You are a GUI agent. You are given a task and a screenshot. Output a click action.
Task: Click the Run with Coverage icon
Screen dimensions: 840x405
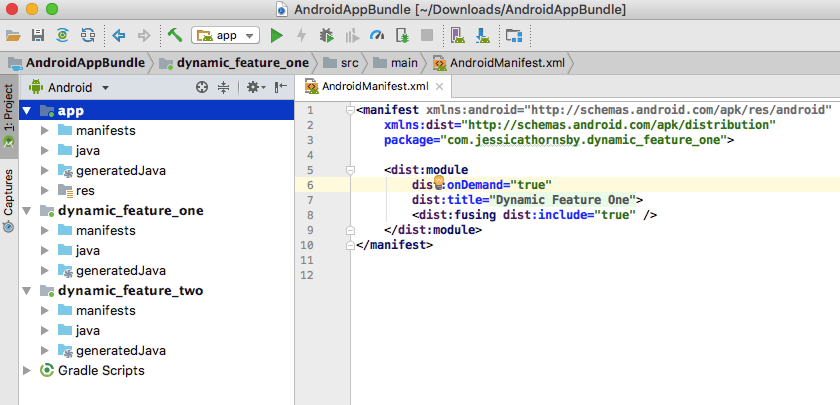pyautogui.click(x=352, y=36)
